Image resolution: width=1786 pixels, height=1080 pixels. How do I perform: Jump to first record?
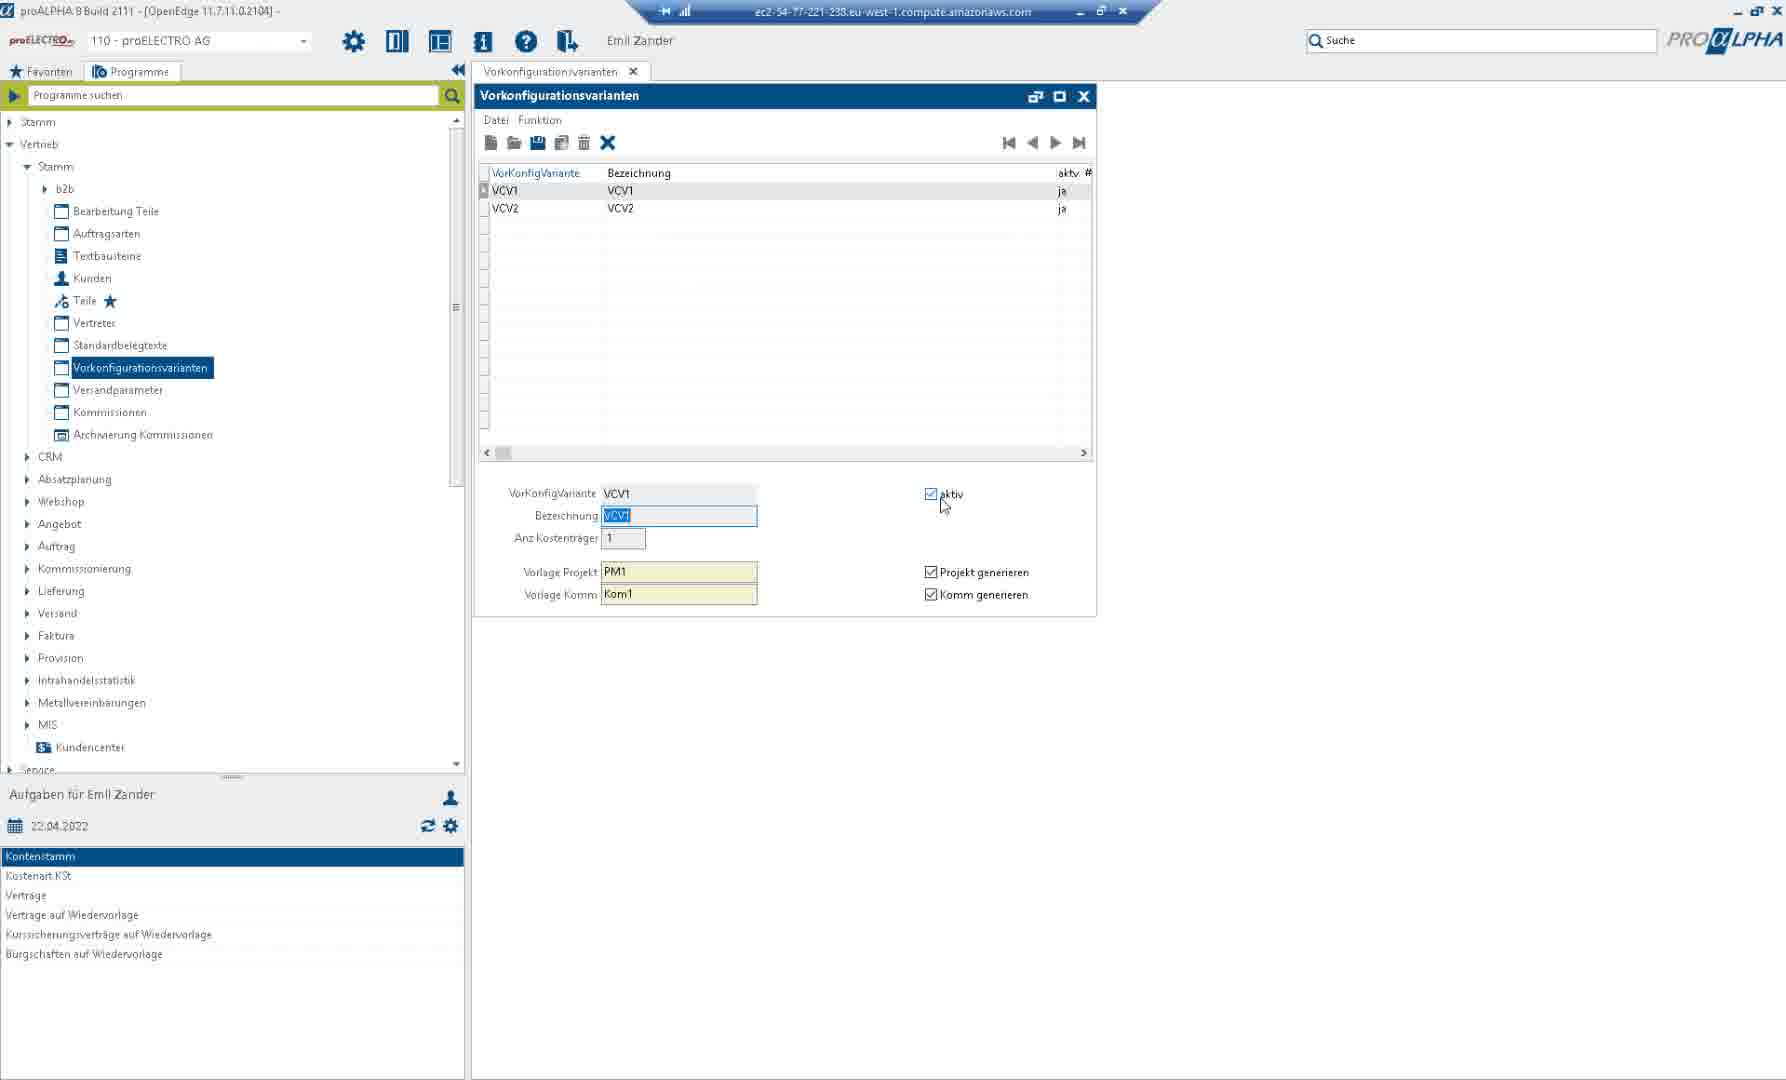tap(1009, 143)
